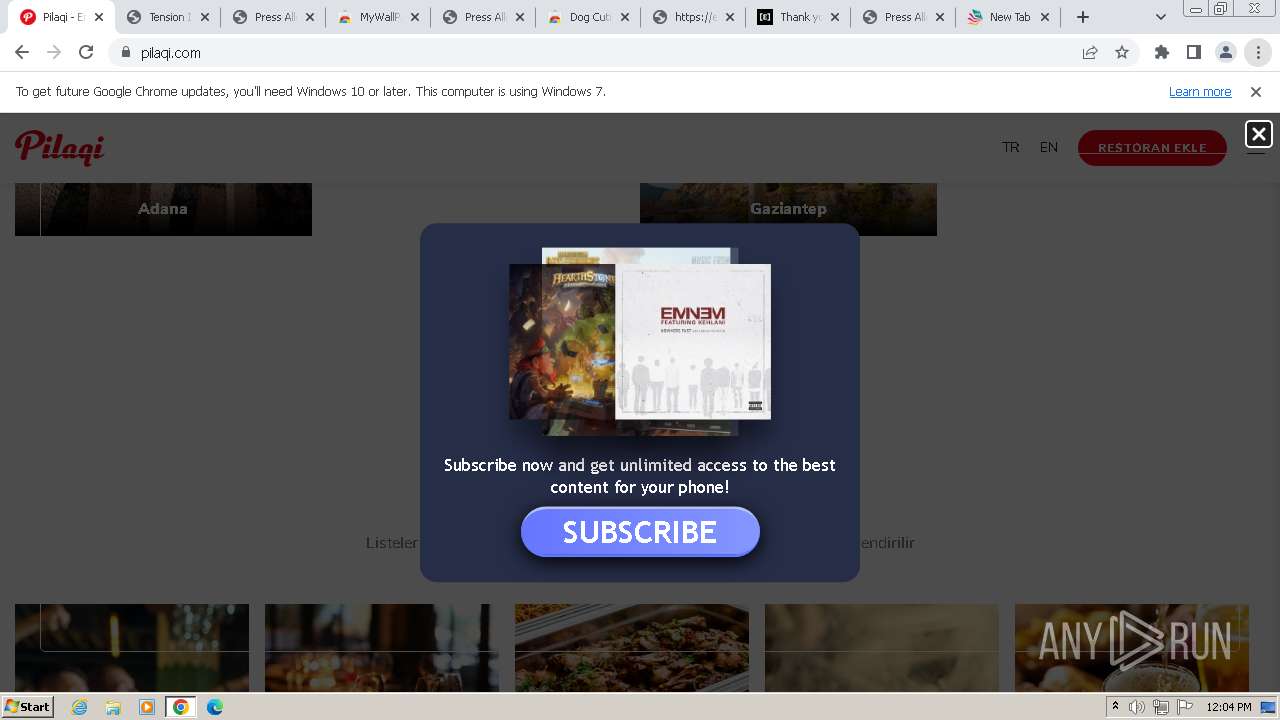
Task: Launch Internet Explorer from taskbar
Action: (x=79, y=707)
